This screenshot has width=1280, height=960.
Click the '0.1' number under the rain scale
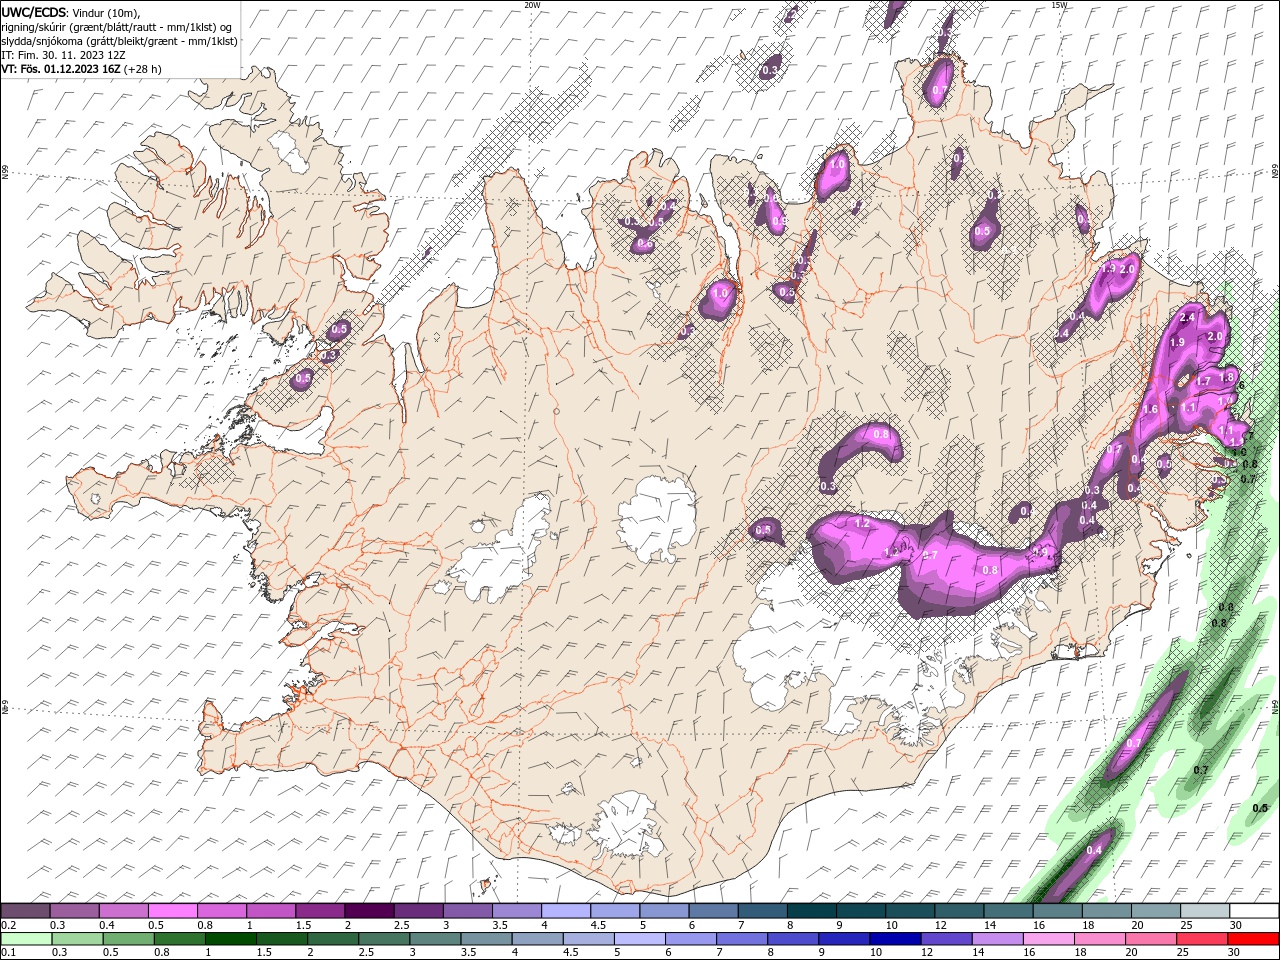[x=9, y=953]
